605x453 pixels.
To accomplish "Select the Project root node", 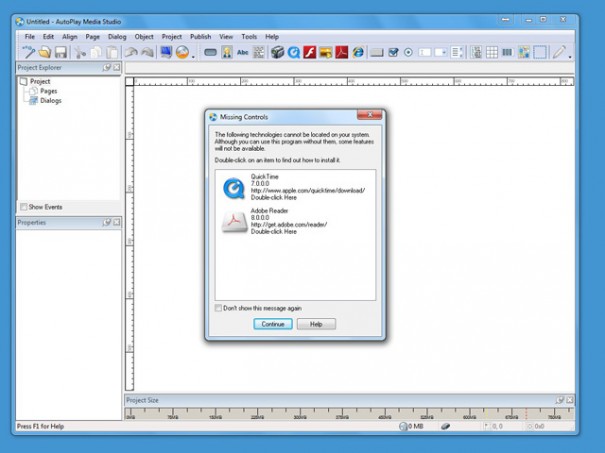I will (40, 81).
